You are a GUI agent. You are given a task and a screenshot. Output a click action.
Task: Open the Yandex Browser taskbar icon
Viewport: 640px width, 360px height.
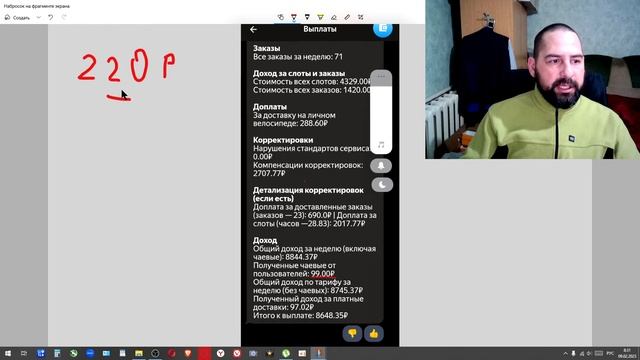coord(220,353)
